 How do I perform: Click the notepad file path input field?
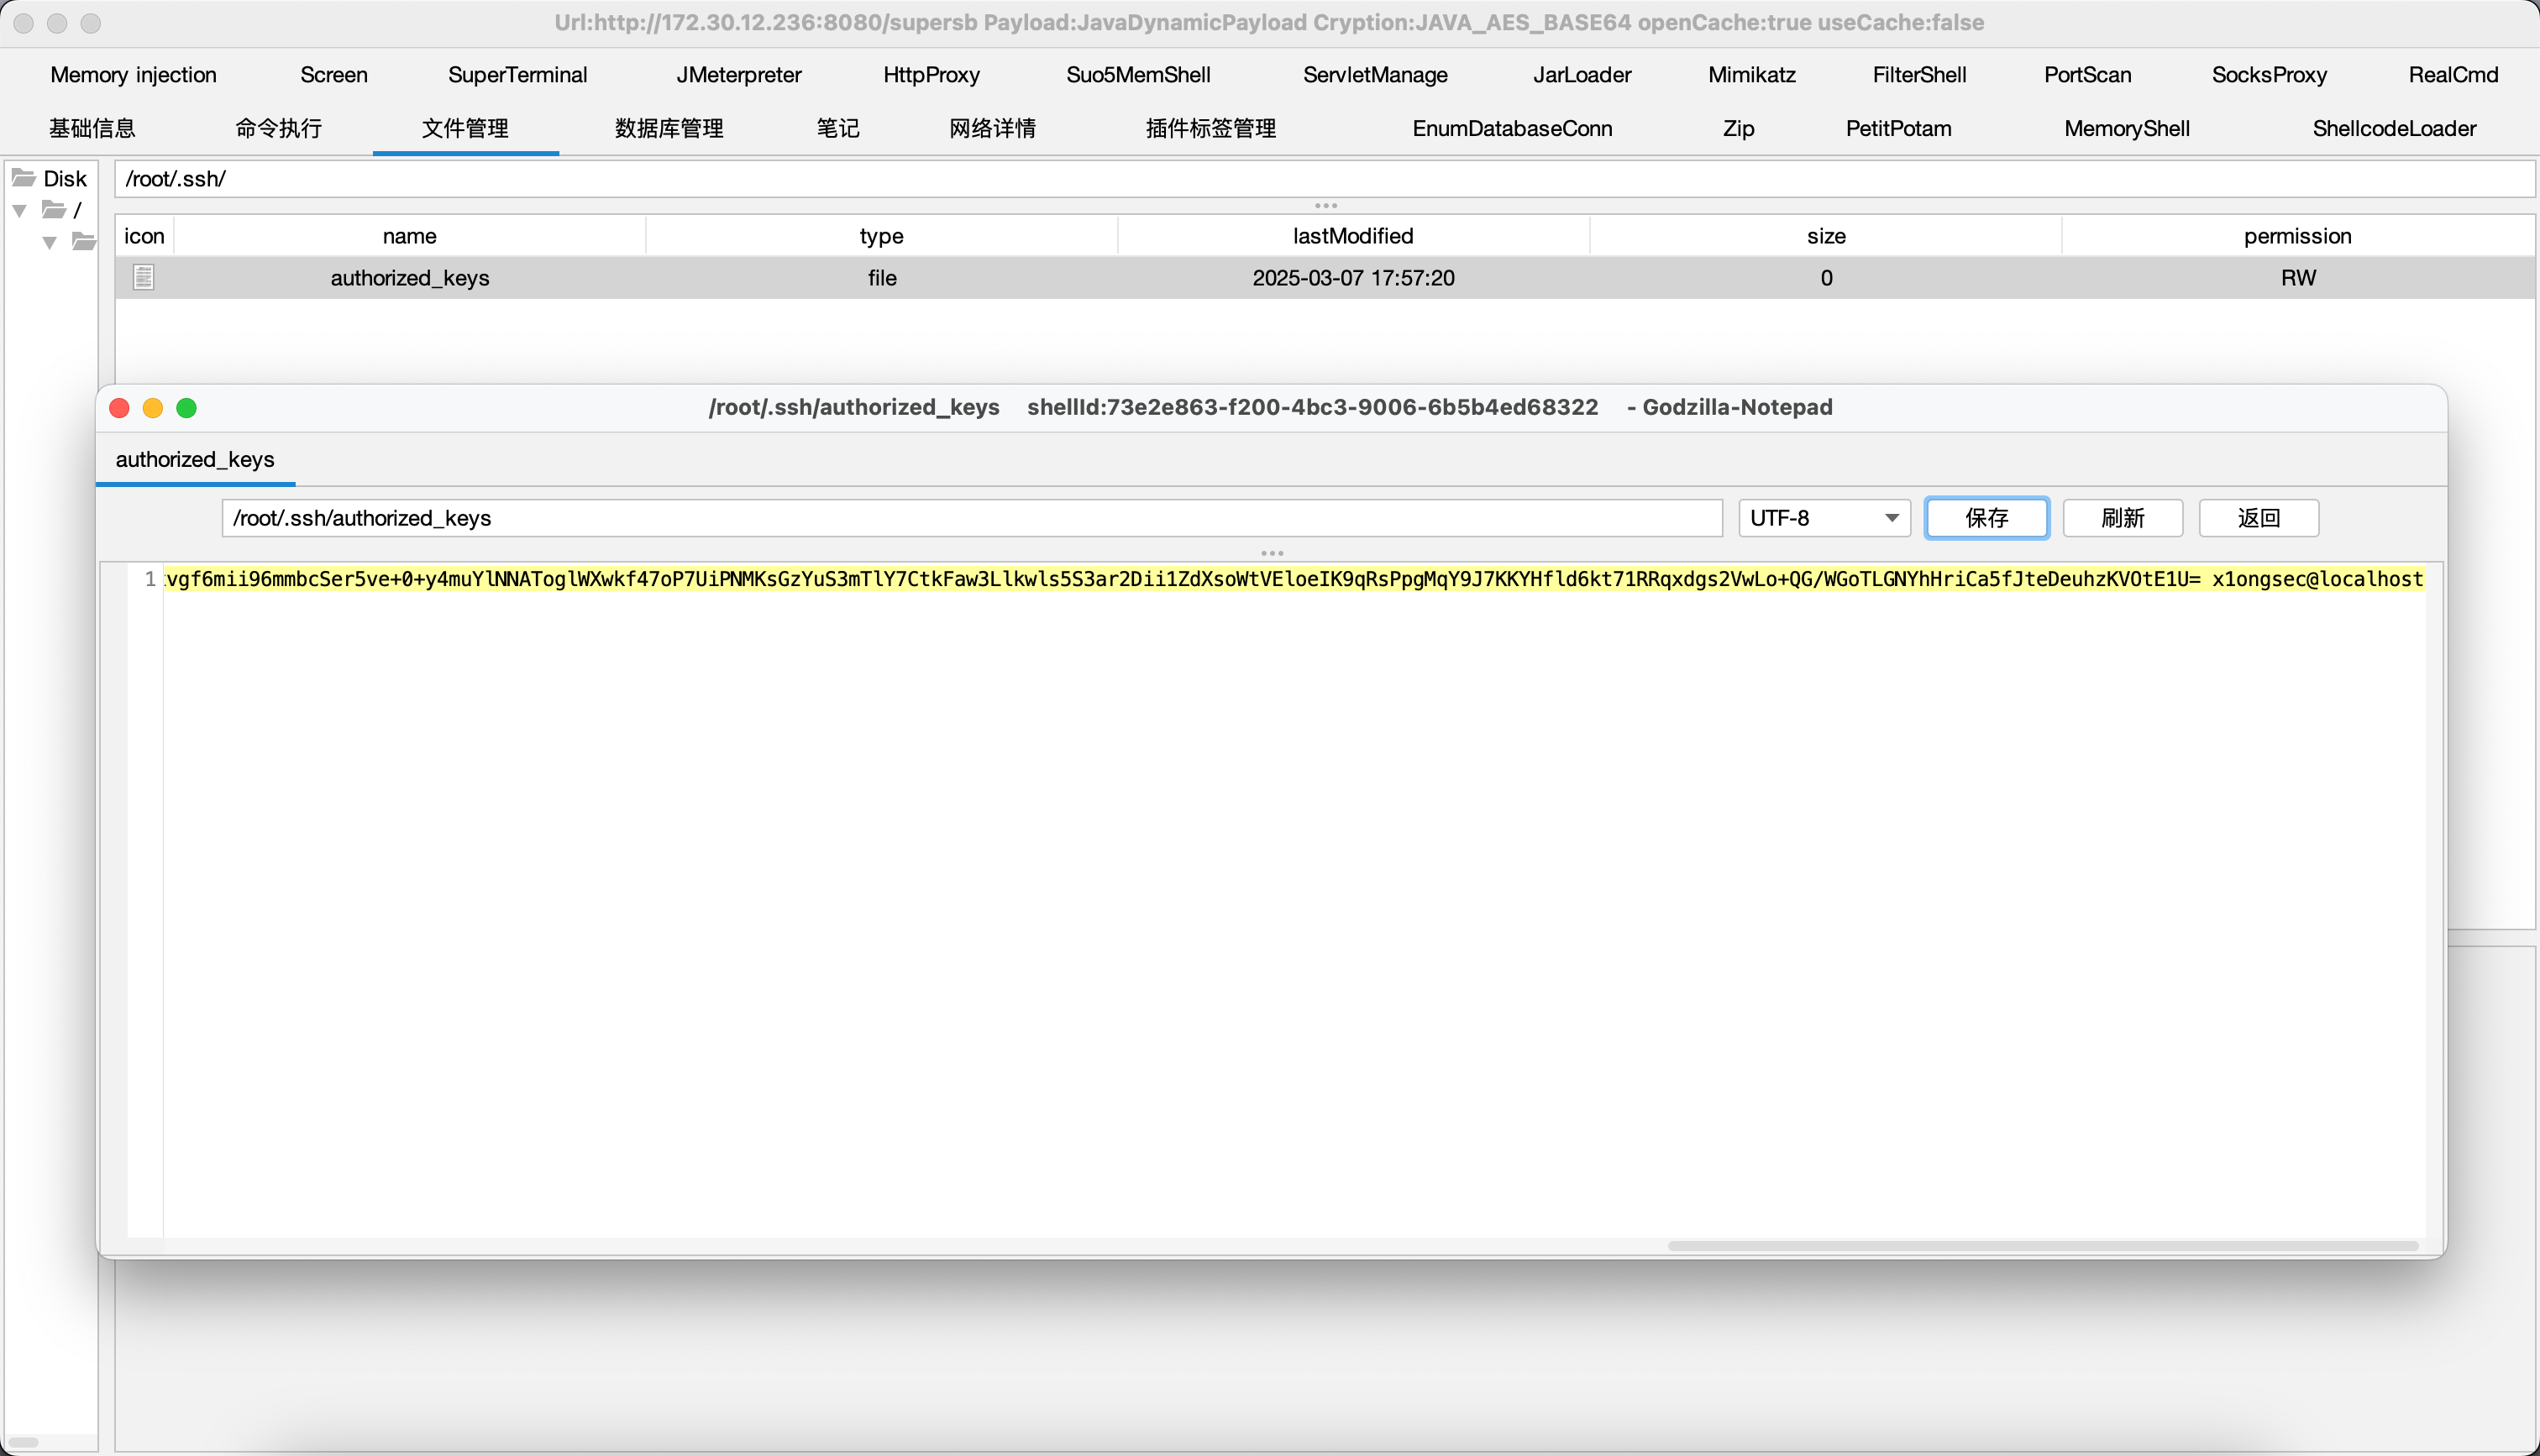(x=970, y=518)
